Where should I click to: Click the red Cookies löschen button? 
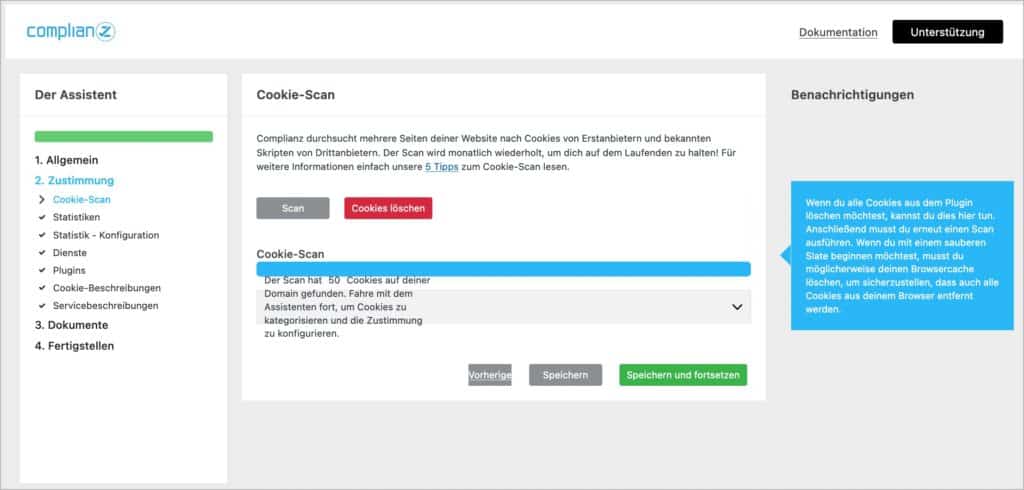(x=388, y=208)
